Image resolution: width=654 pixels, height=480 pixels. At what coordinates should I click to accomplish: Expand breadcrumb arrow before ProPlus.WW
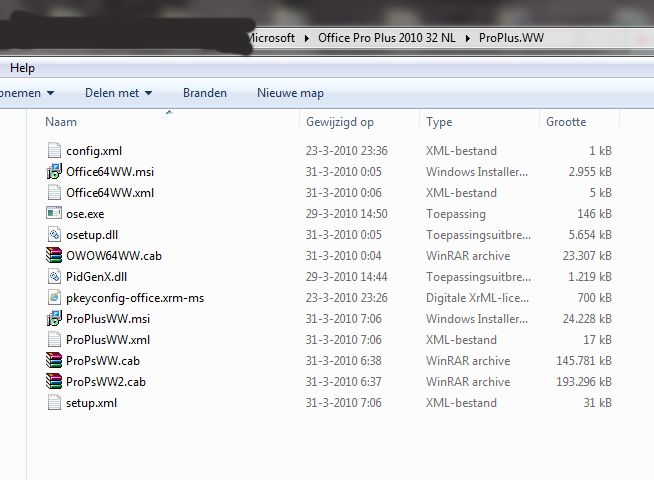click(468, 38)
